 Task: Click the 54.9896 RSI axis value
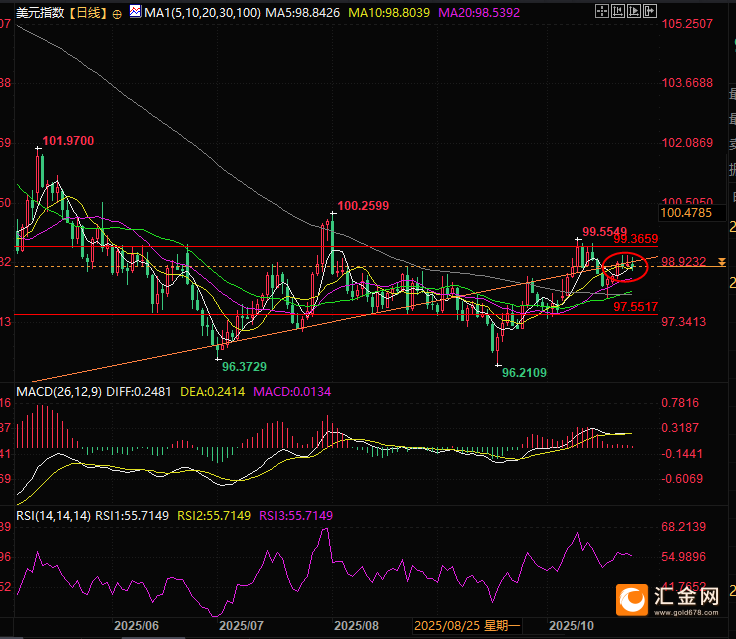point(683,557)
